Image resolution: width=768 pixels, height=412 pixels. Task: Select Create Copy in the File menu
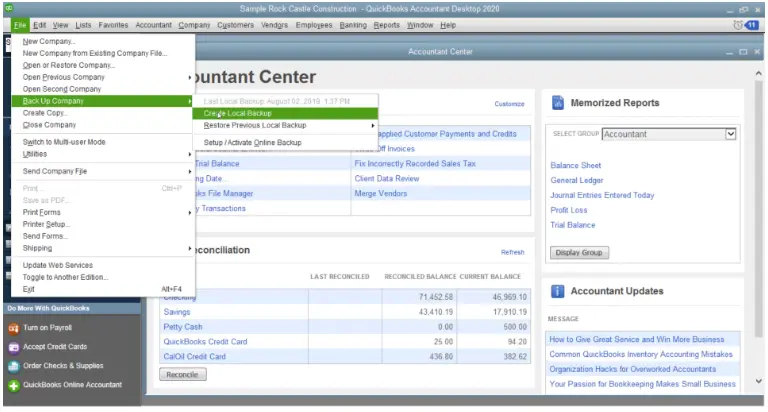[44, 113]
